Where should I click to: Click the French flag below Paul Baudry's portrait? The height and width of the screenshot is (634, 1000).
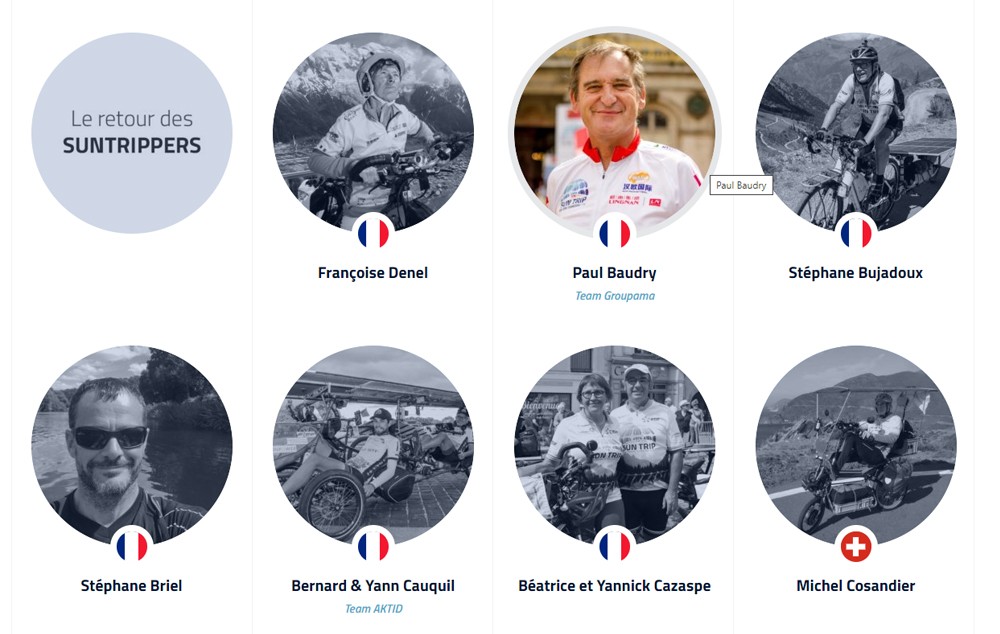pos(614,233)
